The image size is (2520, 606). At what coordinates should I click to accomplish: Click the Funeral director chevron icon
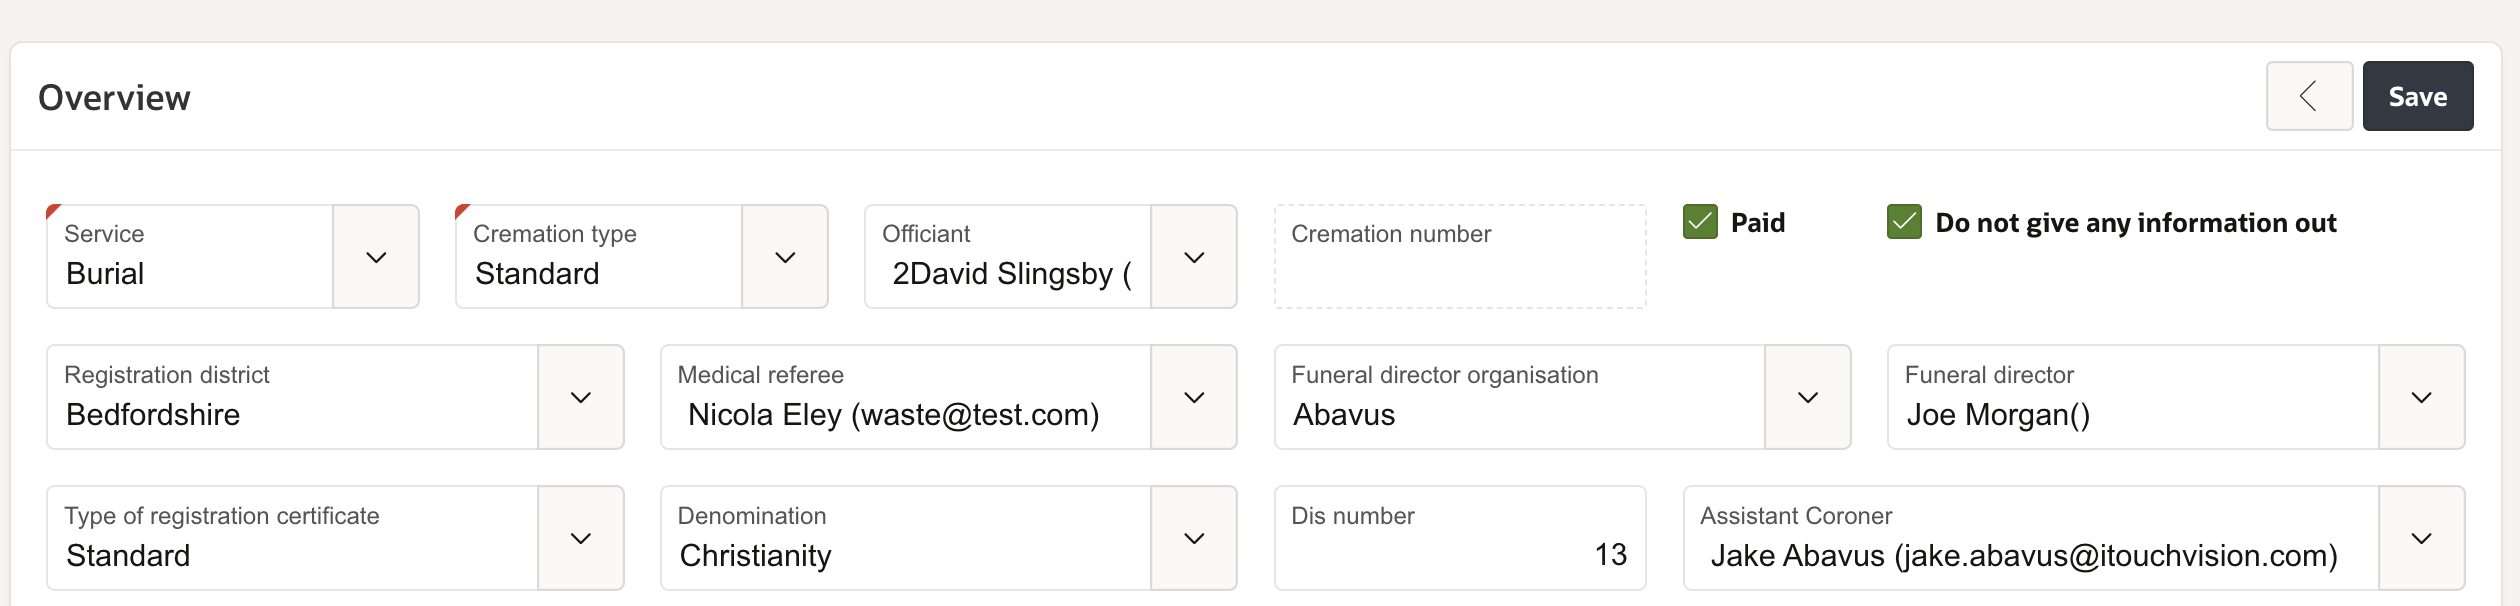[x=2421, y=398]
